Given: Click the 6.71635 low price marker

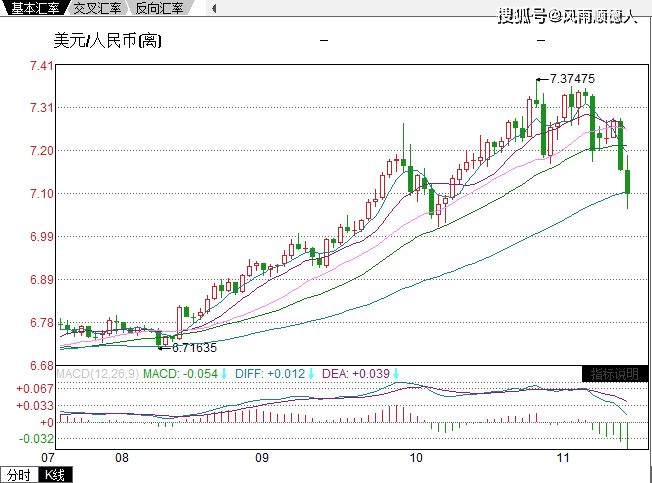Looking at the screenshot, I should 194,348.
